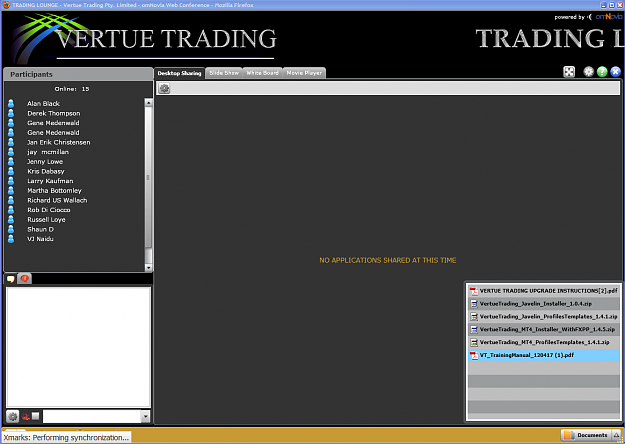
Task: Click participant icon beside Richard US Wallach
Action: pyautogui.click(x=11, y=200)
